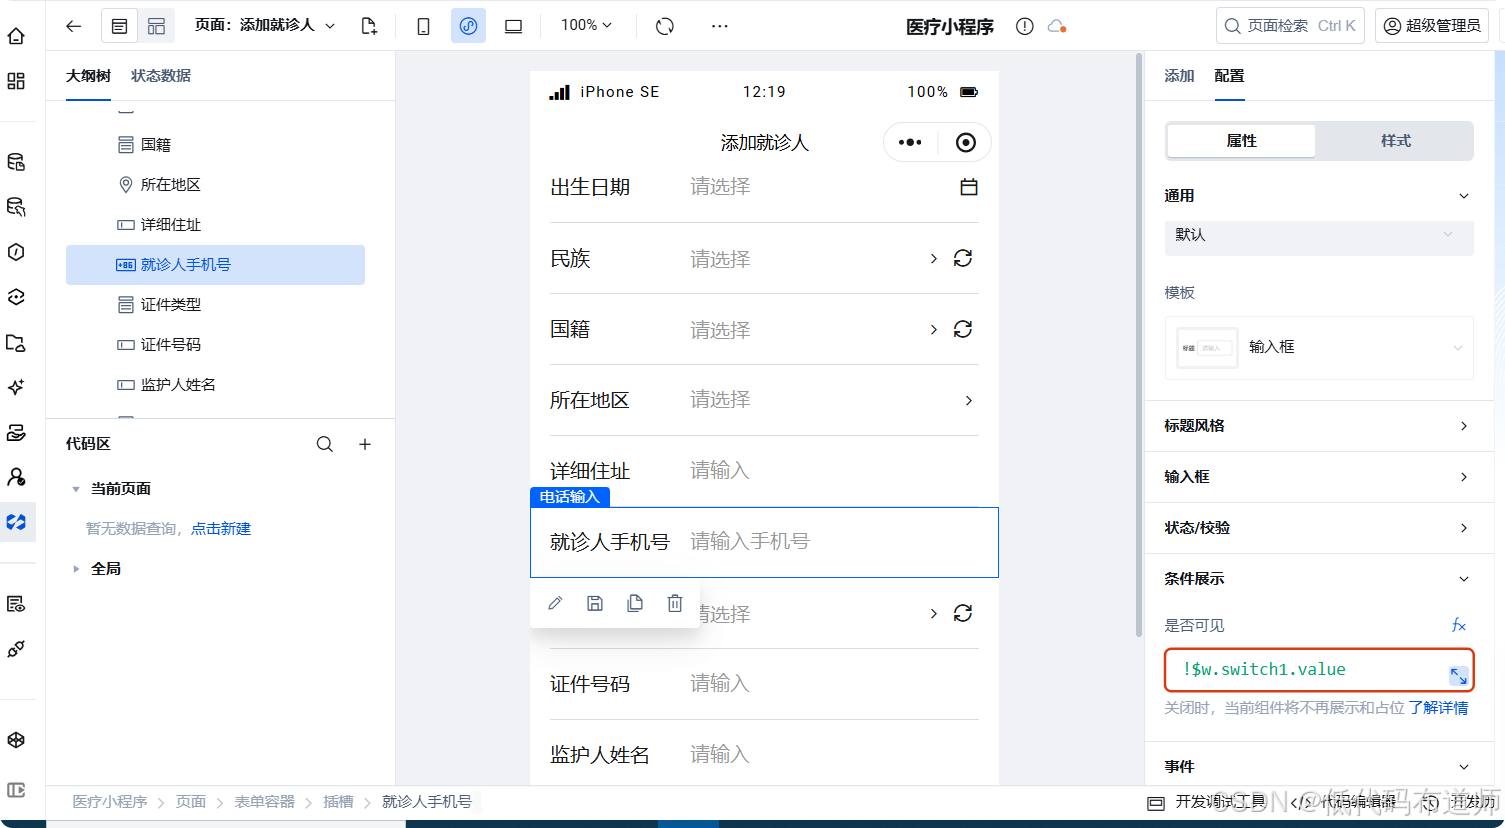
Task: Select the mobile device preview icon
Action: [x=423, y=25]
